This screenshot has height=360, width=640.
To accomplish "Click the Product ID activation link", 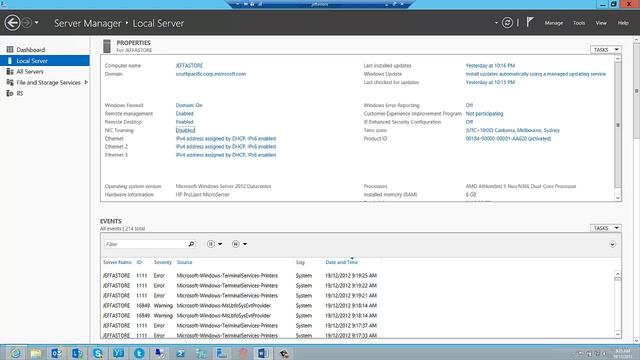I will coord(508,139).
